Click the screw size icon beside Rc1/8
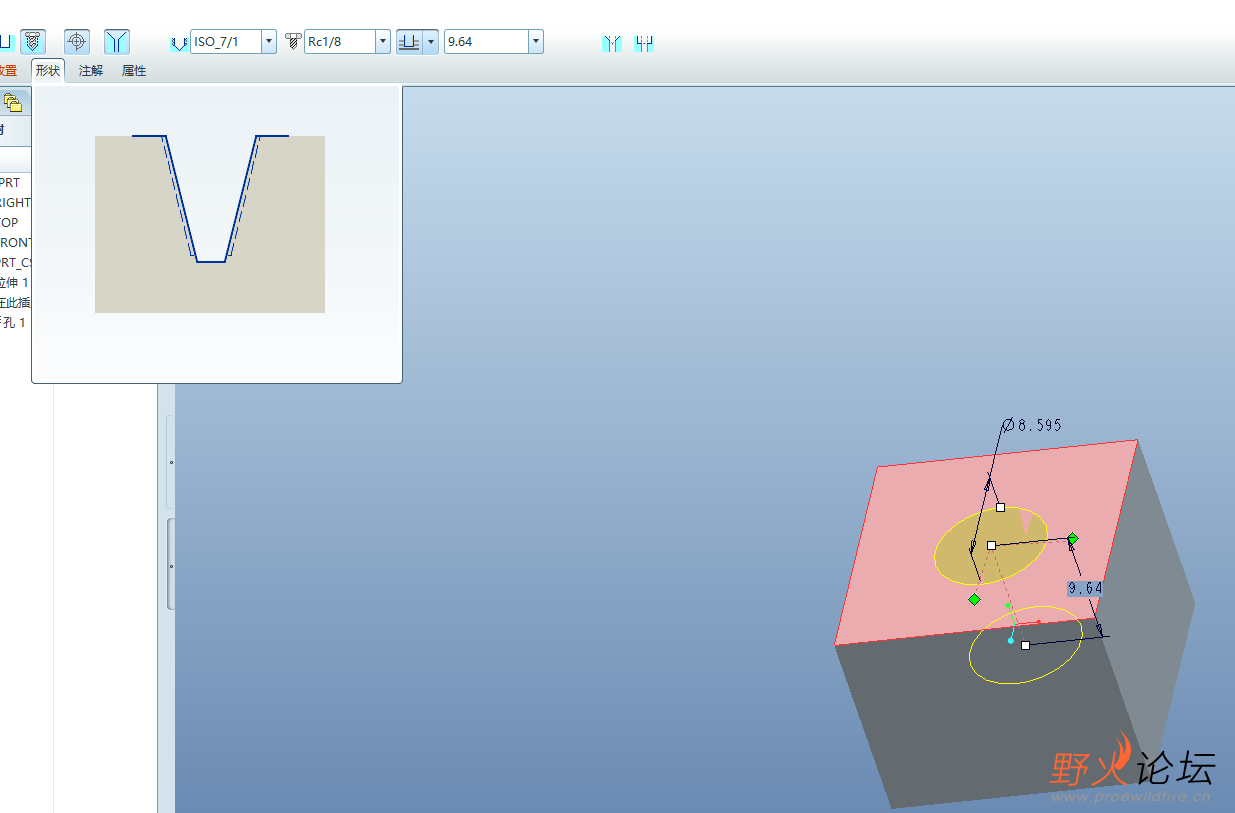 click(x=293, y=42)
